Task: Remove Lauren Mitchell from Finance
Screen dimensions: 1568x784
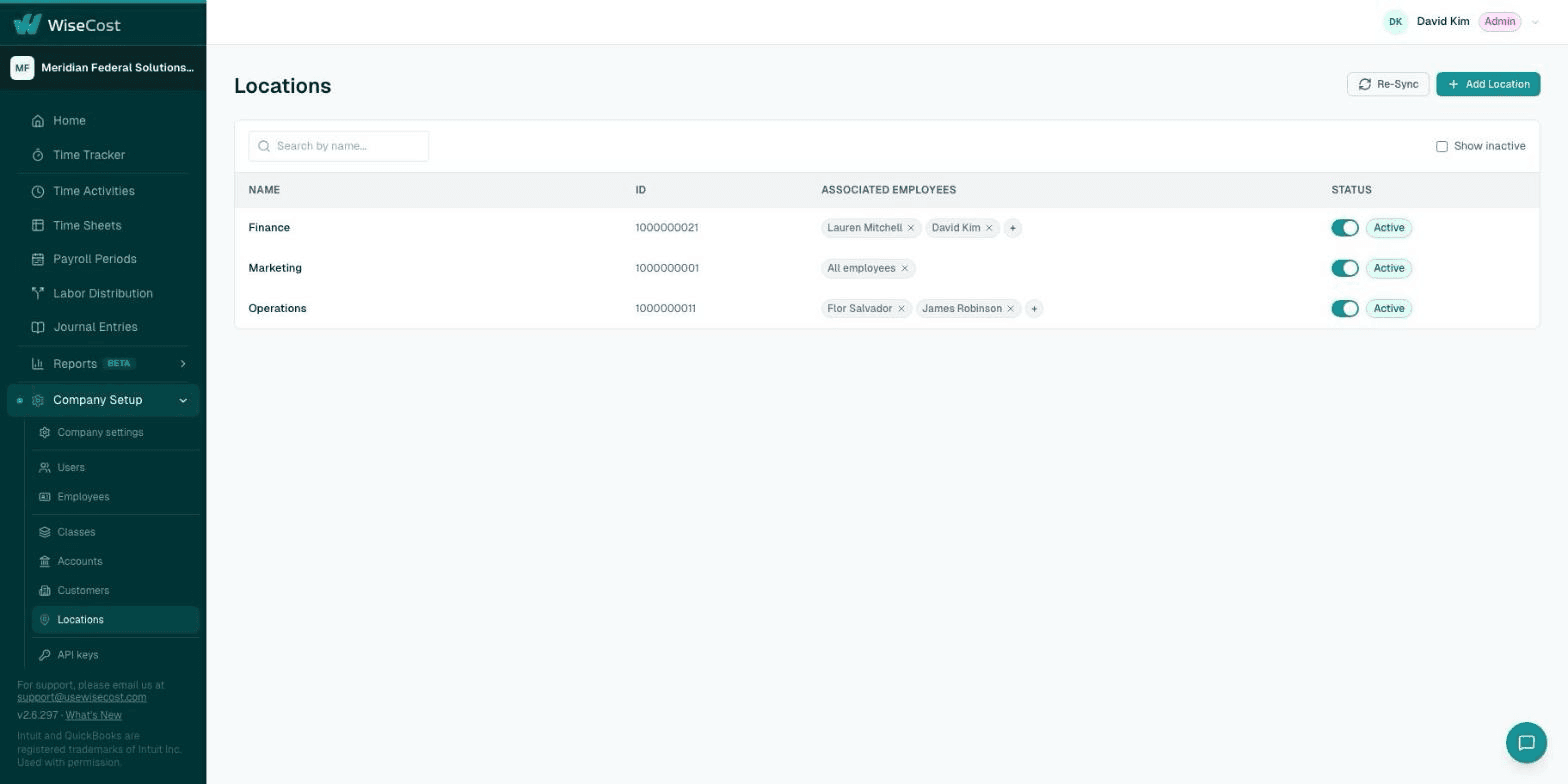Action: [x=911, y=228]
